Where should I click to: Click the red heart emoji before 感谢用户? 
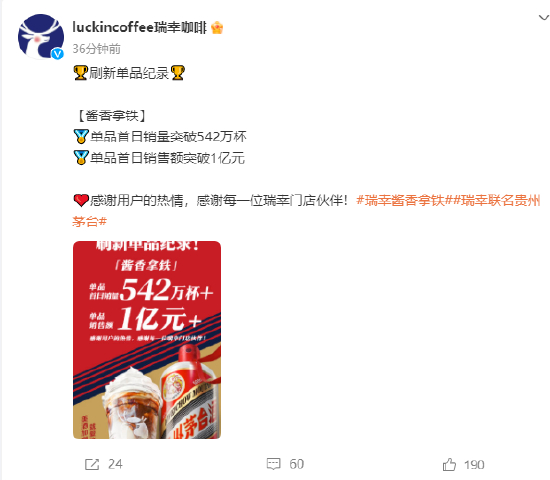81,201
